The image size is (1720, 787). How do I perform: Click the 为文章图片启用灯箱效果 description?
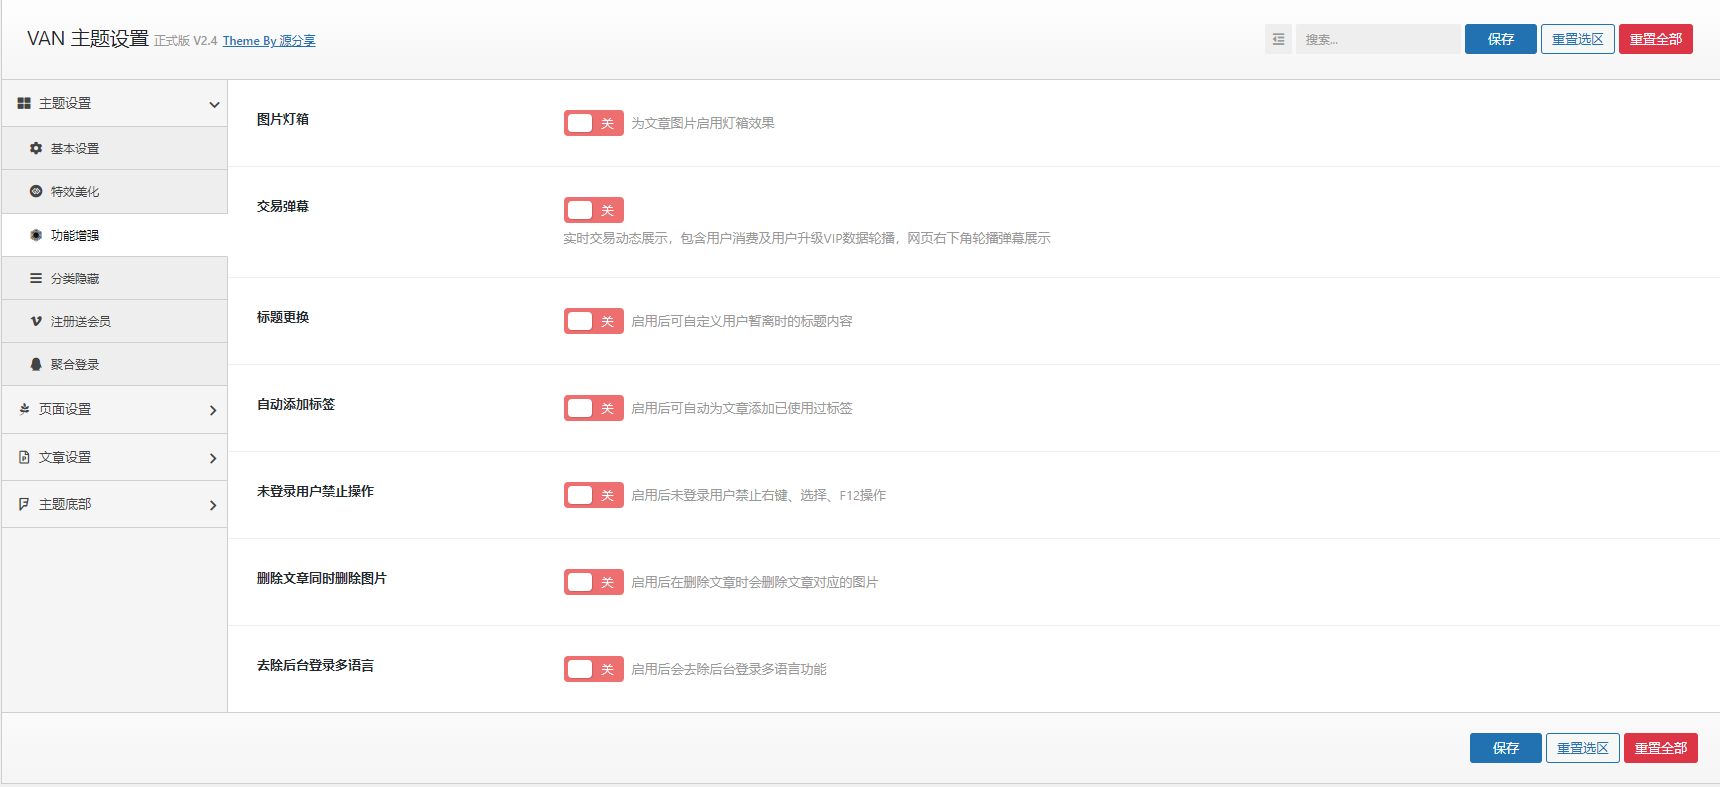pos(703,123)
